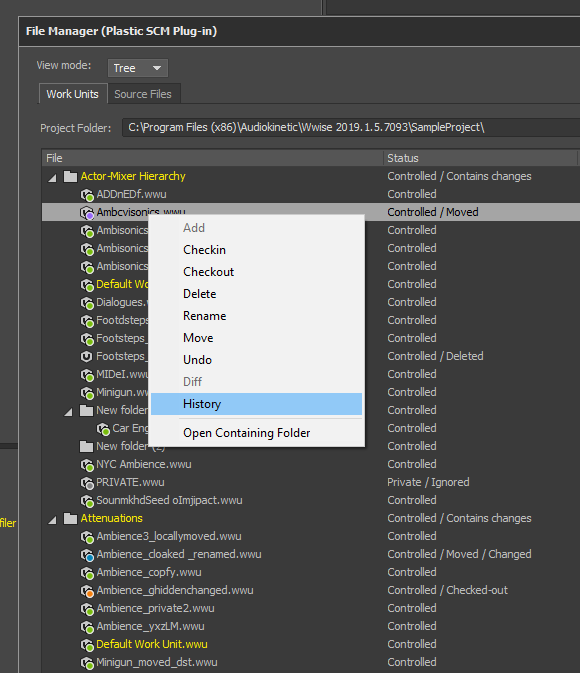Select the PRIVATE.wwu row
The height and width of the screenshot is (673, 580).
311,482
